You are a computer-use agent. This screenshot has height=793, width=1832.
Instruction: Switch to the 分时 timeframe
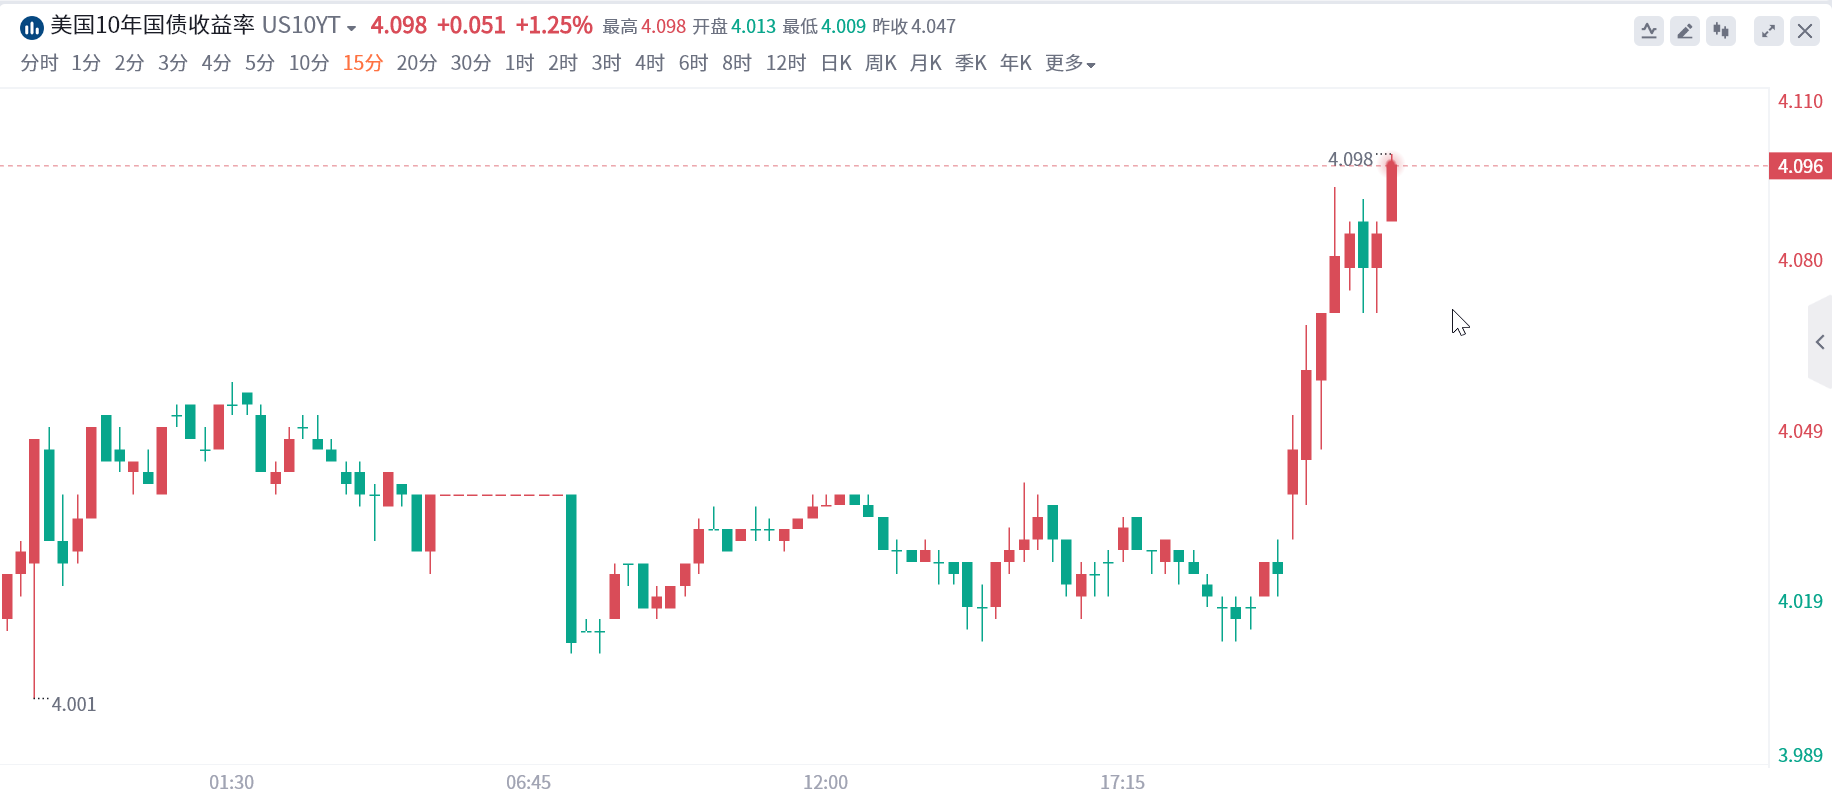tap(39, 64)
